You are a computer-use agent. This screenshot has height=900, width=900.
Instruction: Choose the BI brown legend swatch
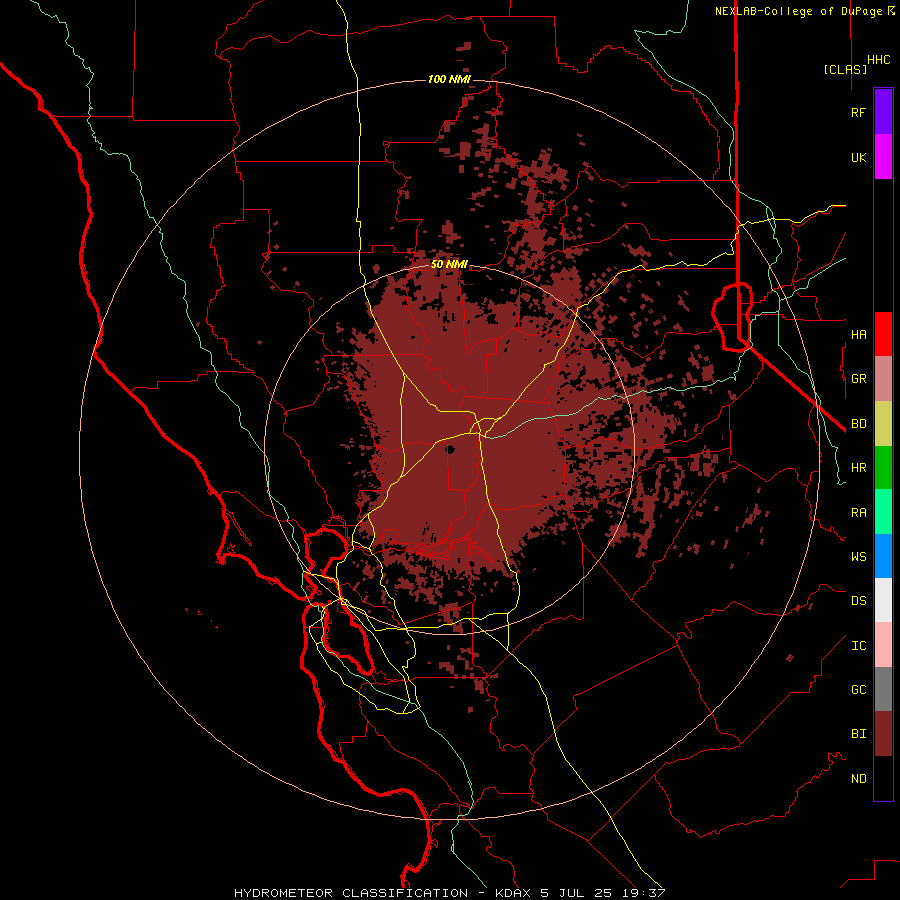(x=883, y=734)
